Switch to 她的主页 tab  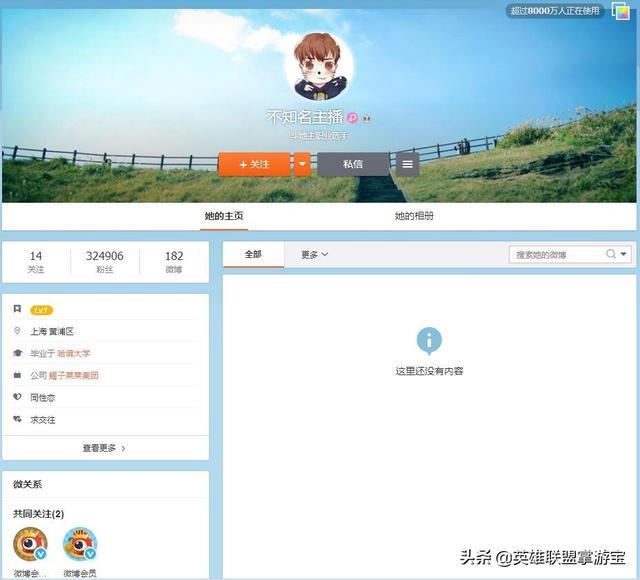coord(224,216)
